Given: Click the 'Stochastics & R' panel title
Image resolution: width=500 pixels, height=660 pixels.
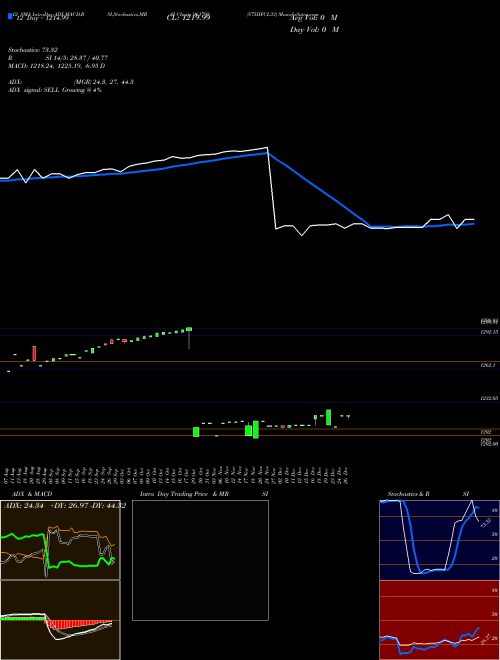Looking at the screenshot, I should [408, 494].
